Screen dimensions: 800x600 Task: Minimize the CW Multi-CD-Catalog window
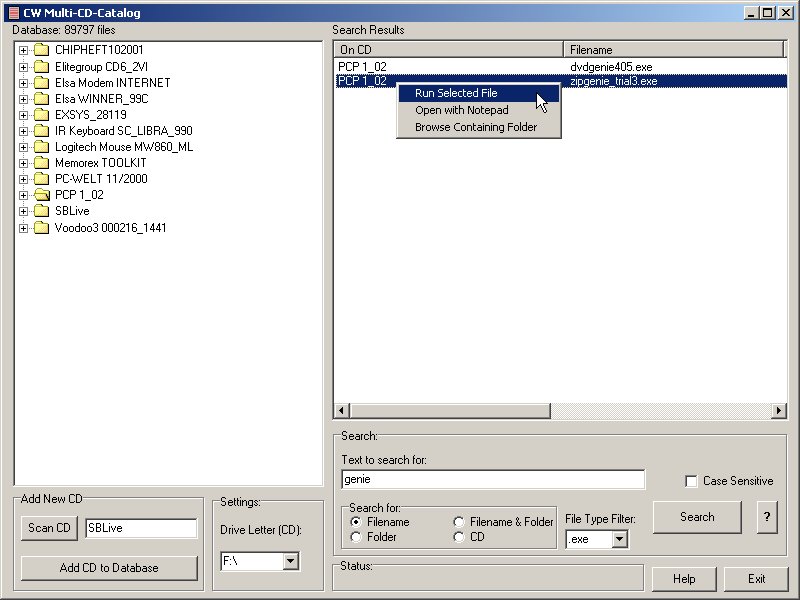pyautogui.click(x=752, y=13)
